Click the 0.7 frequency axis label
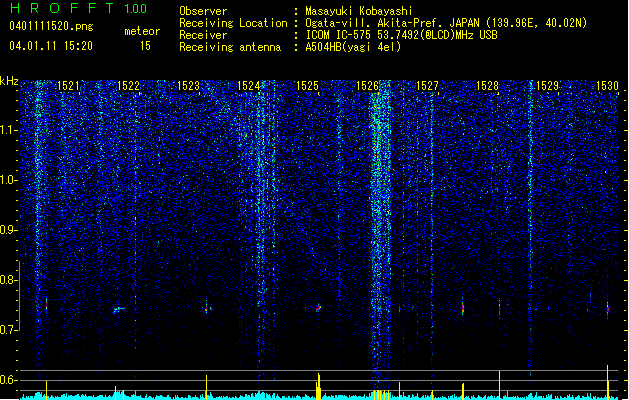Image resolution: width=629 pixels, height=400 pixels. point(8,330)
